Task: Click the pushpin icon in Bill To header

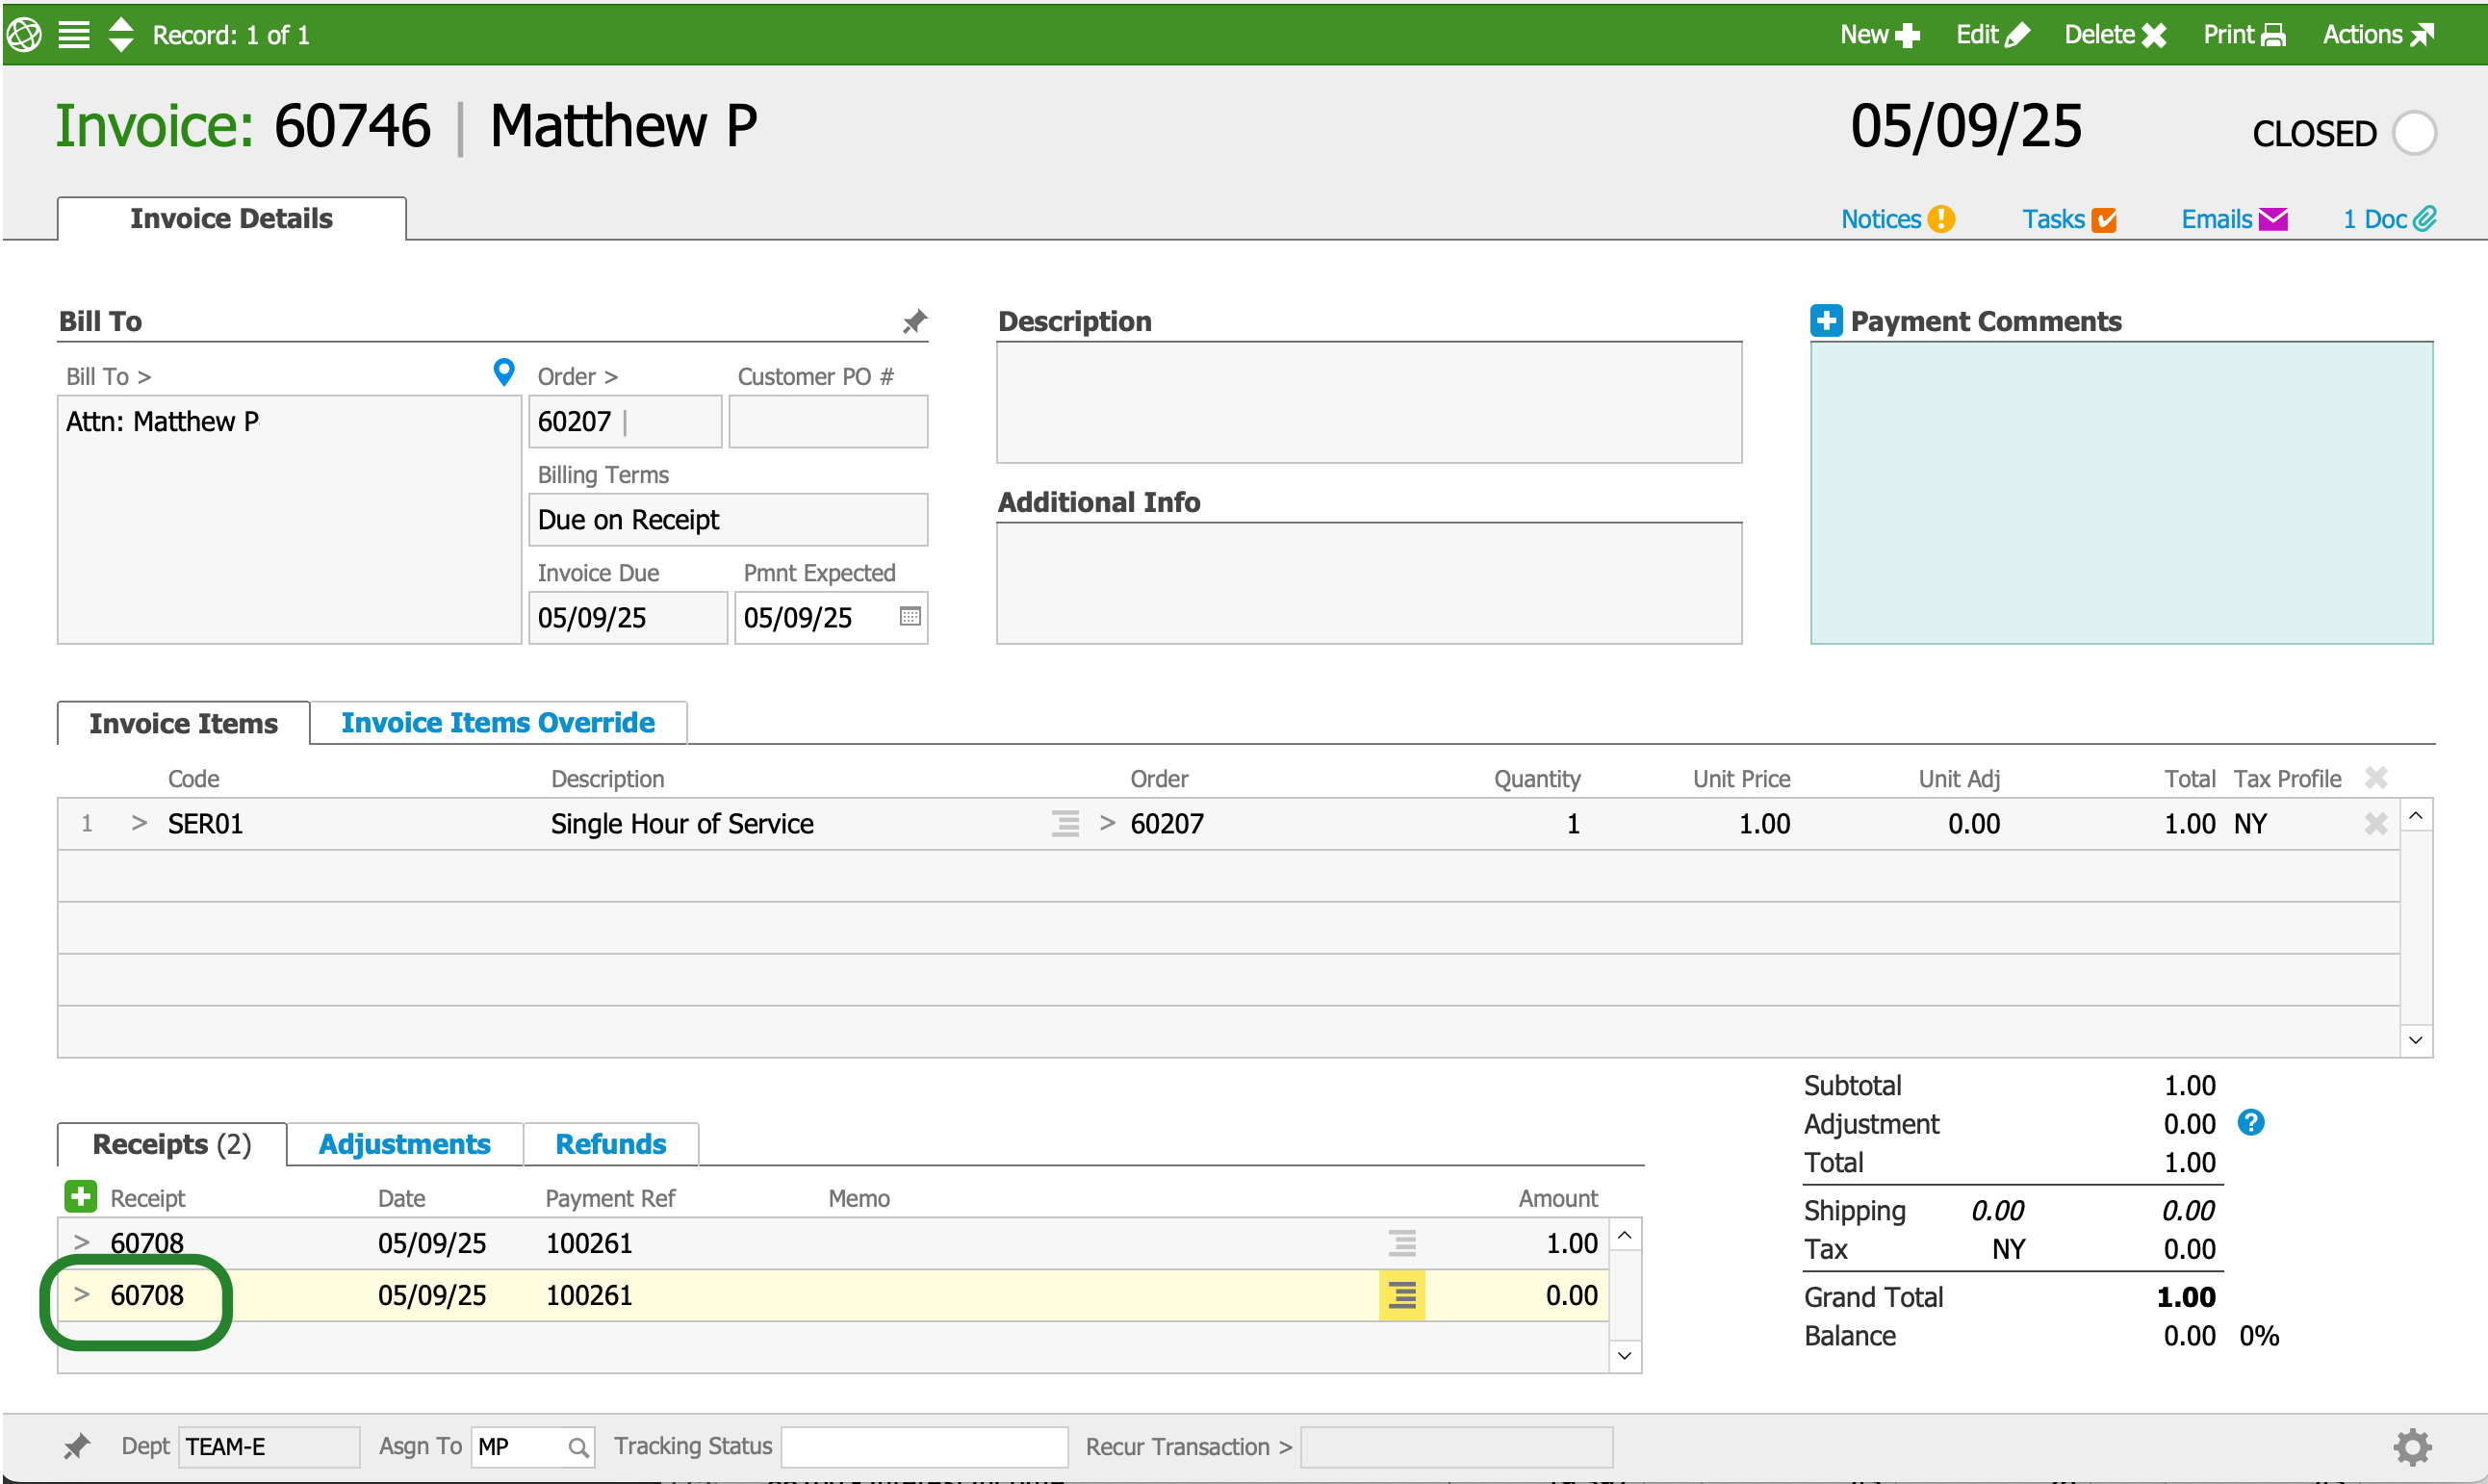Action: 914,321
